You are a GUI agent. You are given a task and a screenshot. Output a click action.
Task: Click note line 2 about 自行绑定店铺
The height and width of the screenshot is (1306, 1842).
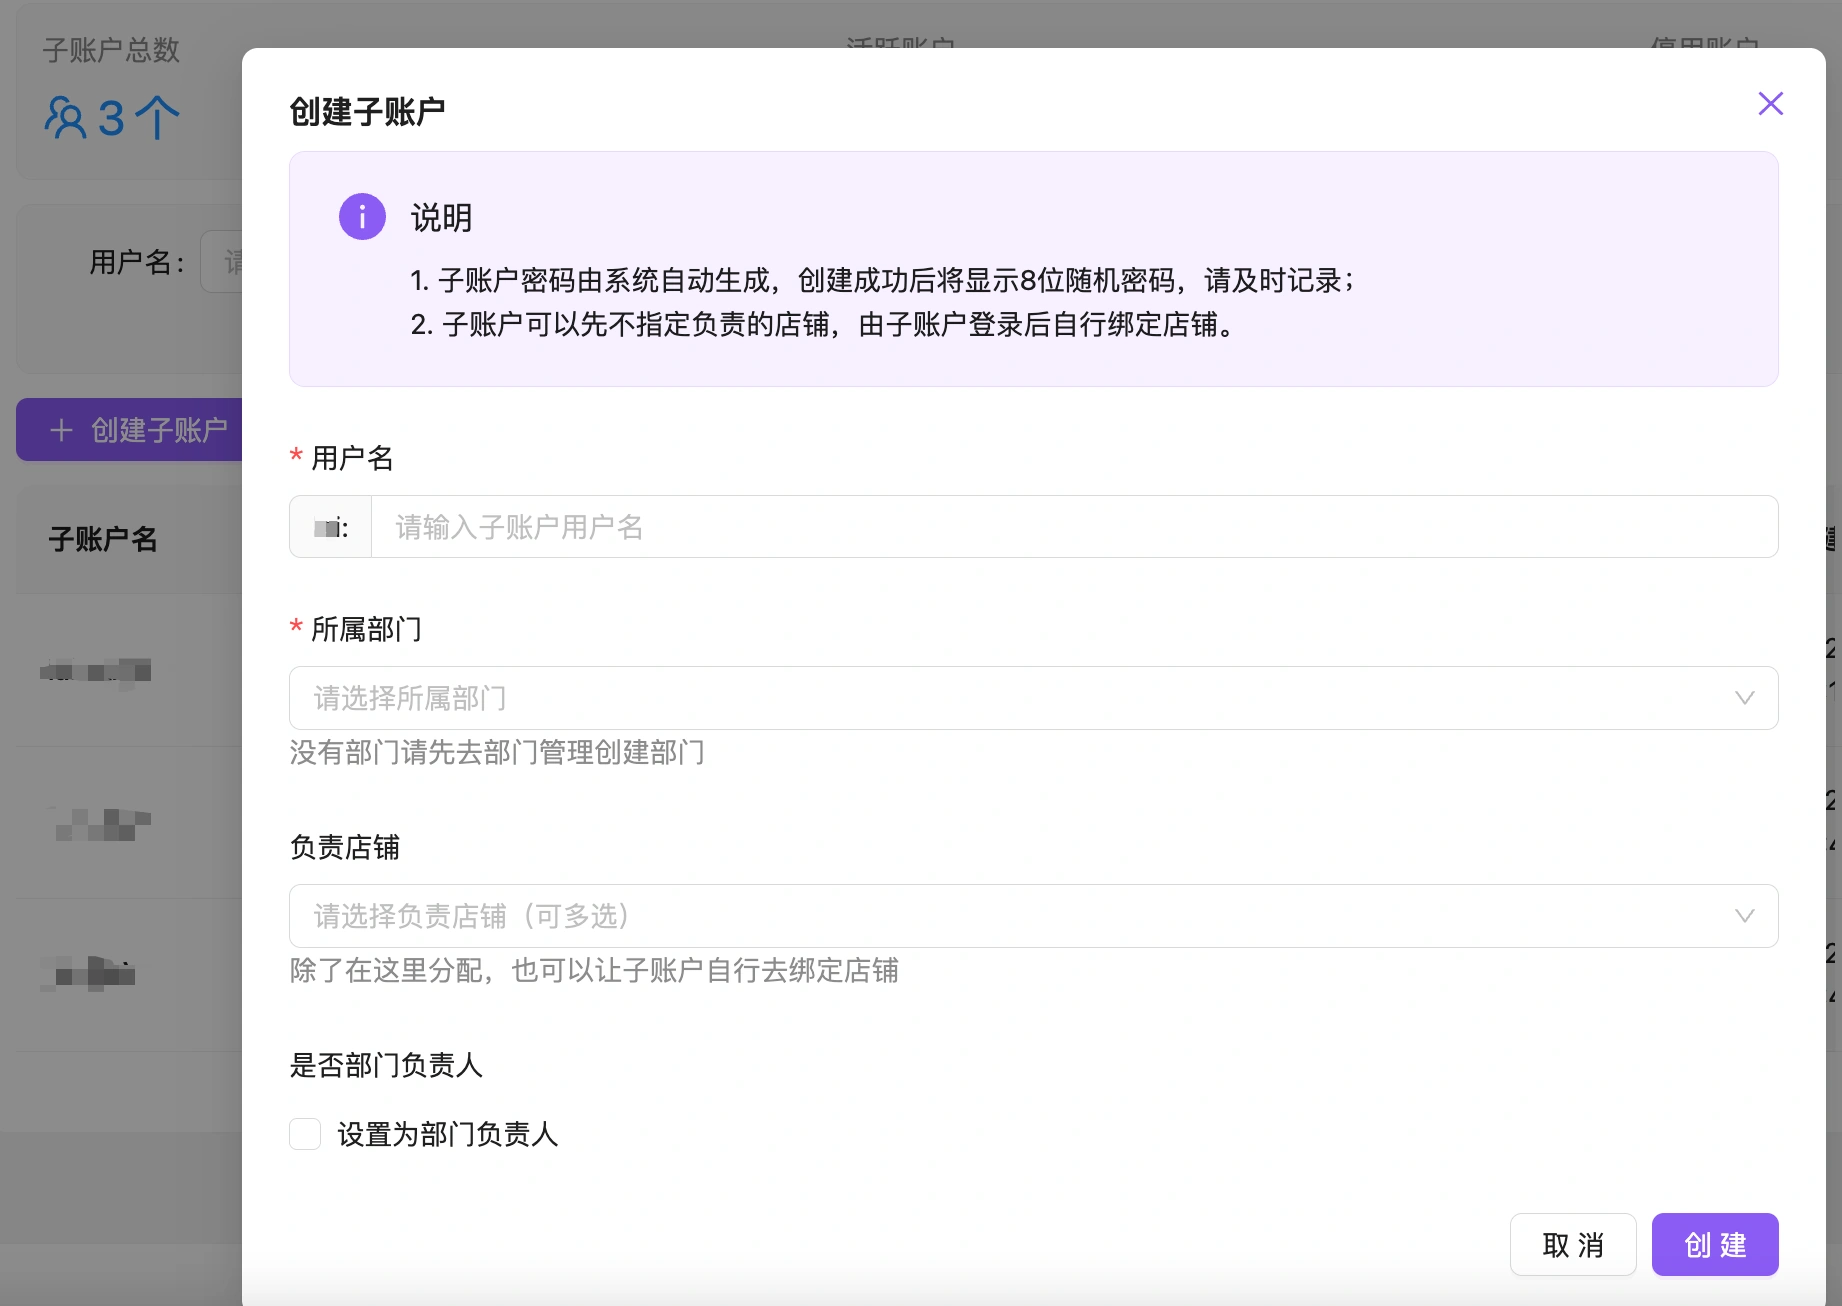[x=826, y=324]
